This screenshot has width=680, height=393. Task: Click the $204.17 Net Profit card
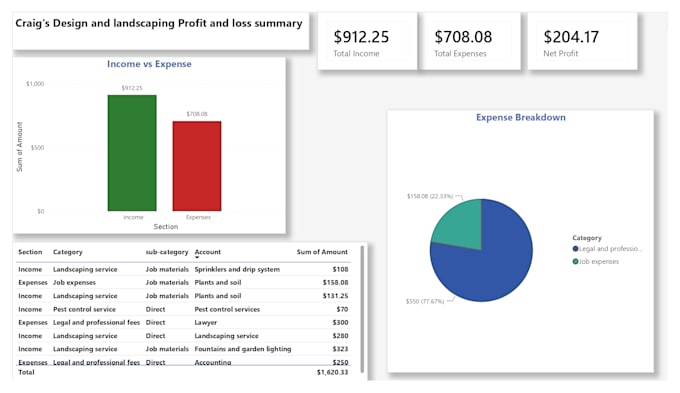582,41
